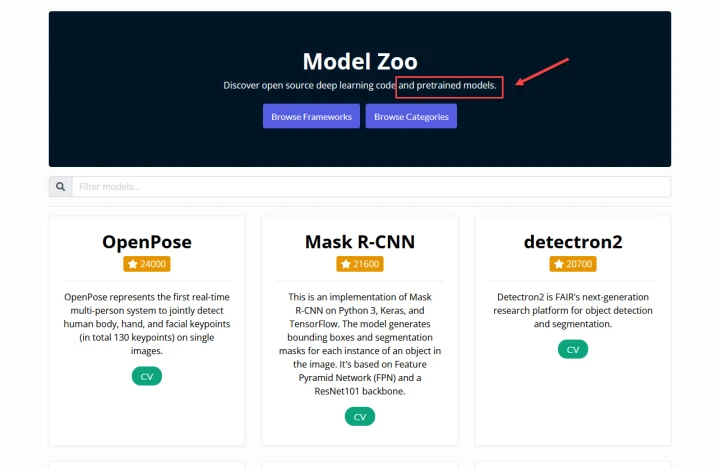The width and height of the screenshot is (720, 469).
Task: Click the highlighted 'and pretrained models' text
Action: (447, 85)
